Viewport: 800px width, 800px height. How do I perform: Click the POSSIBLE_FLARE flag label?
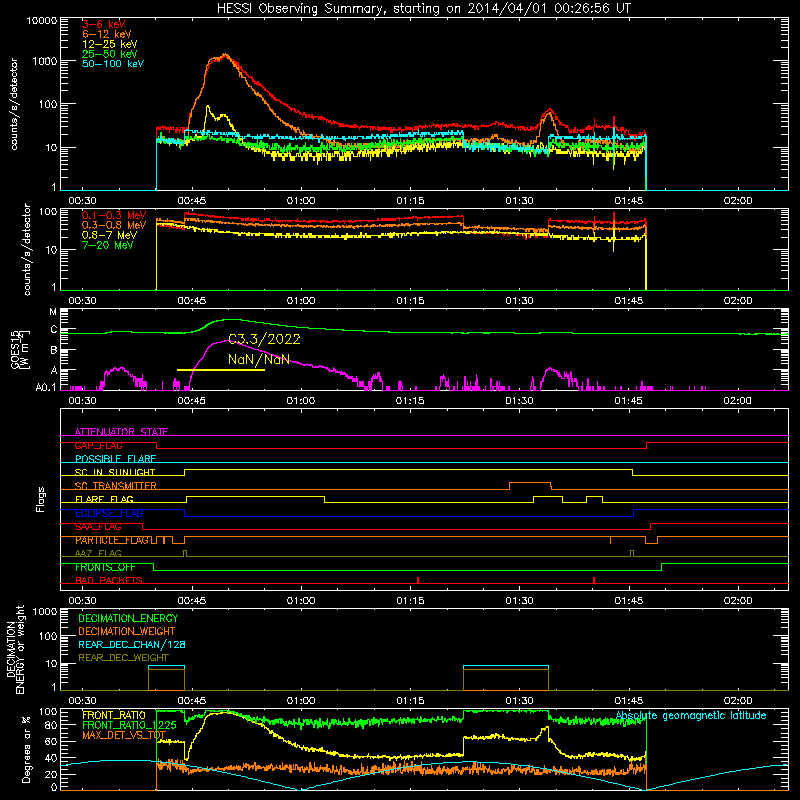[115, 459]
